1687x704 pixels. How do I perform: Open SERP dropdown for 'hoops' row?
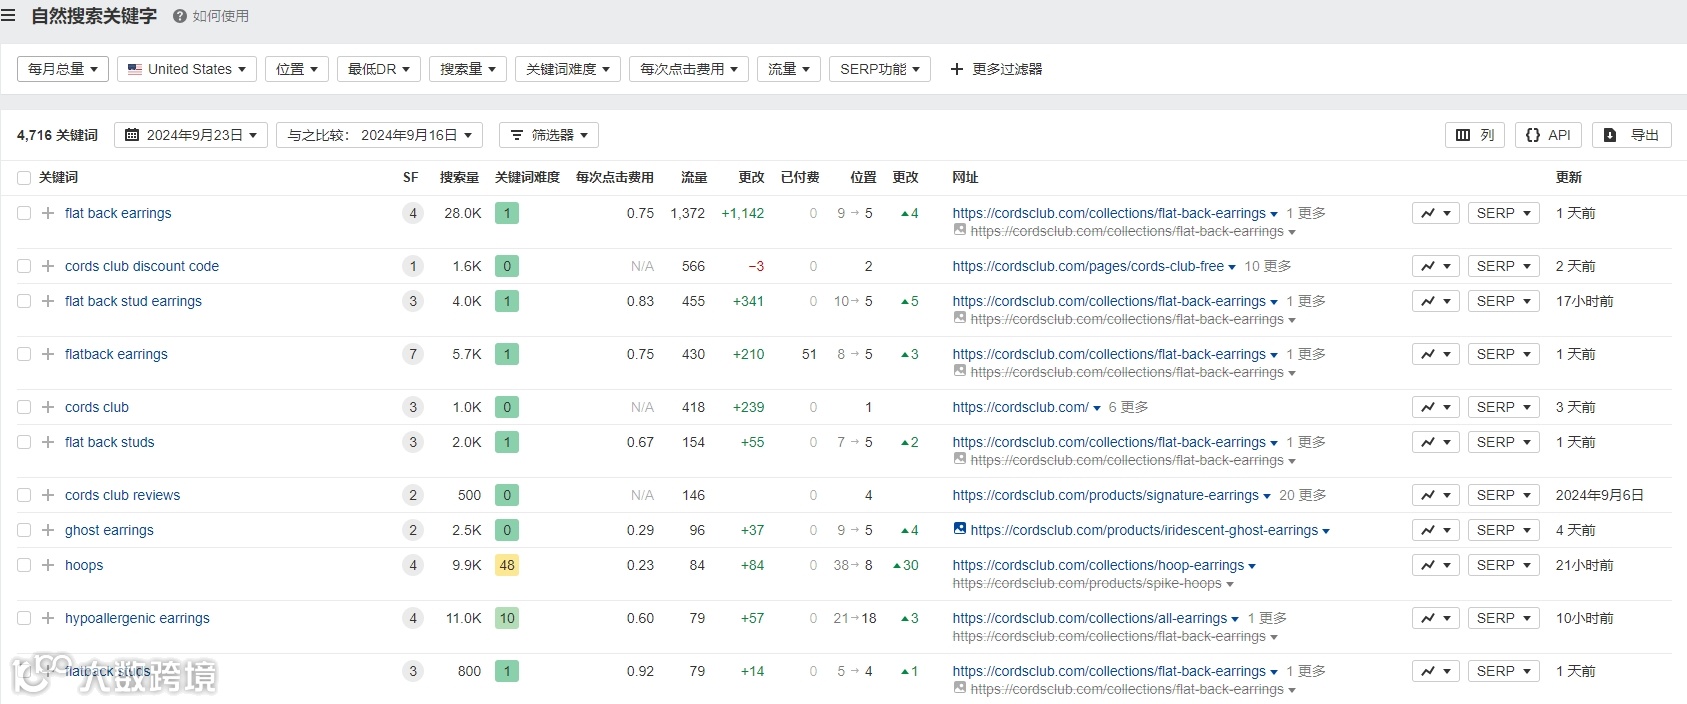click(x=1503, y=565)
